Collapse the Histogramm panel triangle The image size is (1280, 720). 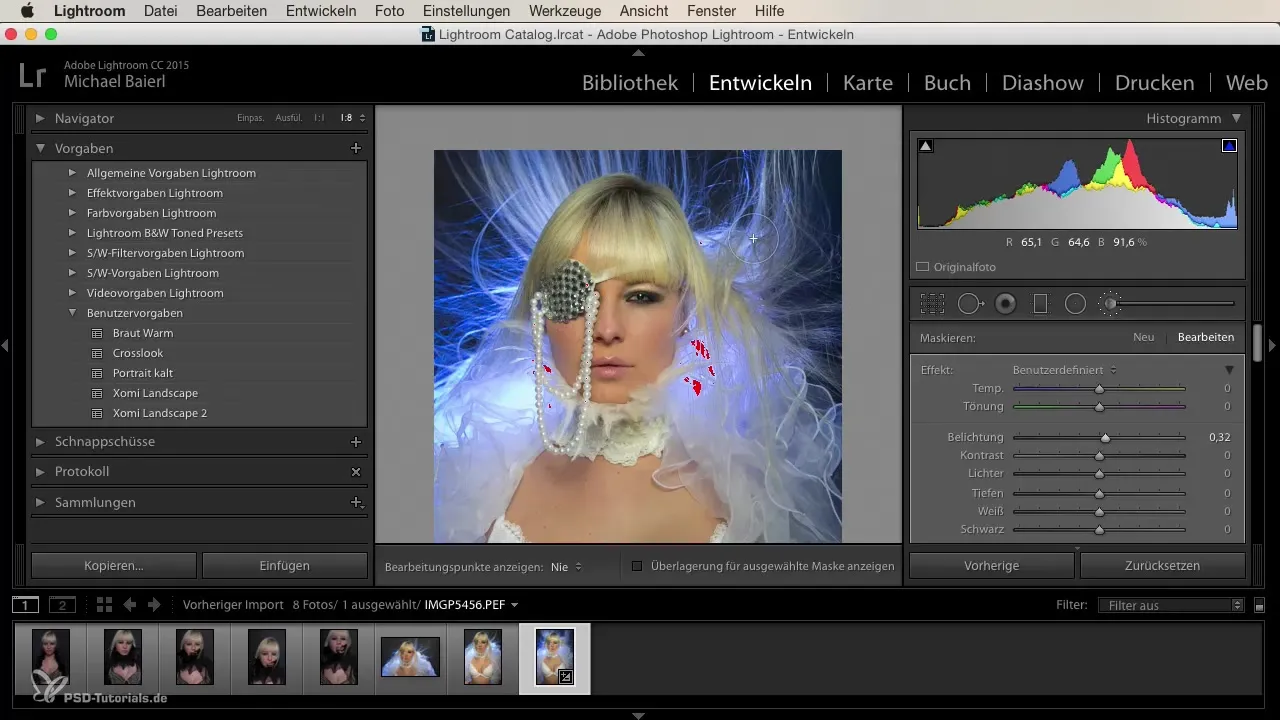(1237, 118)
